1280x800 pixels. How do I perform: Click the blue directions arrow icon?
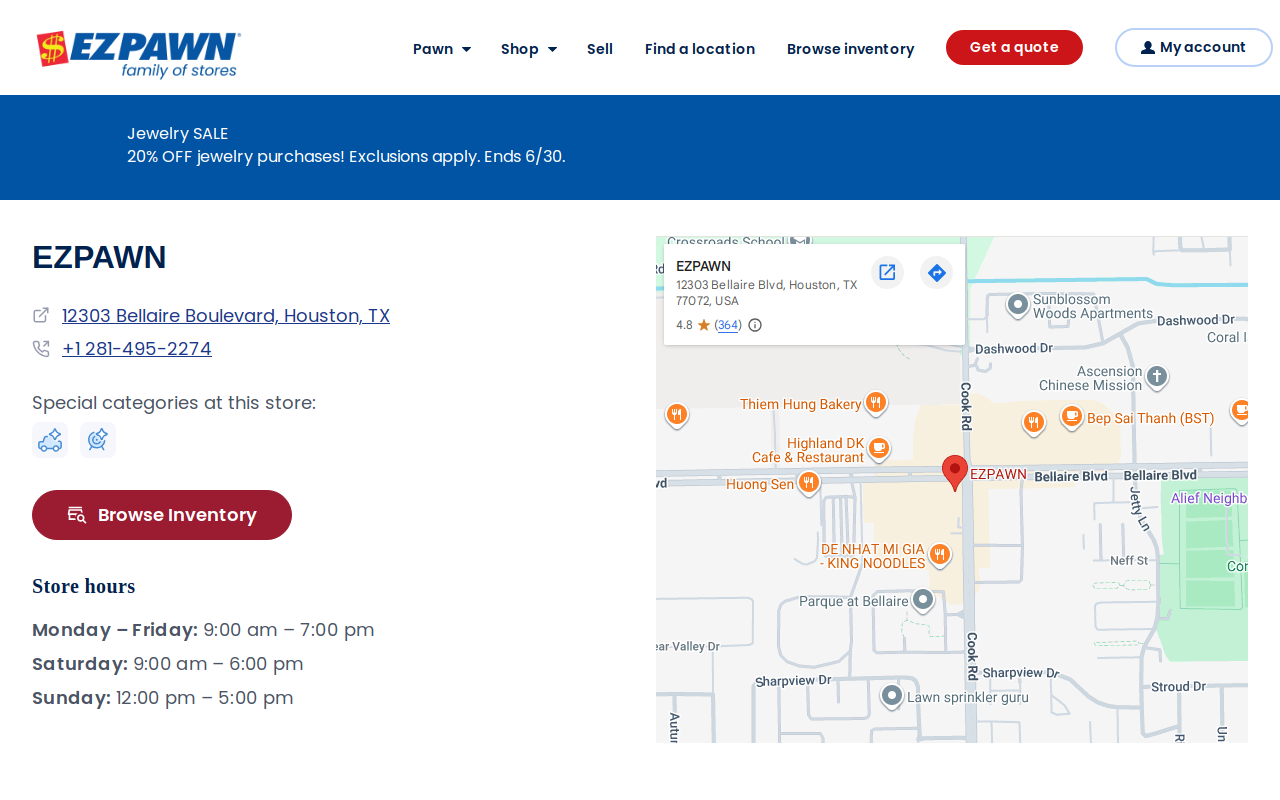coord(936,272)
